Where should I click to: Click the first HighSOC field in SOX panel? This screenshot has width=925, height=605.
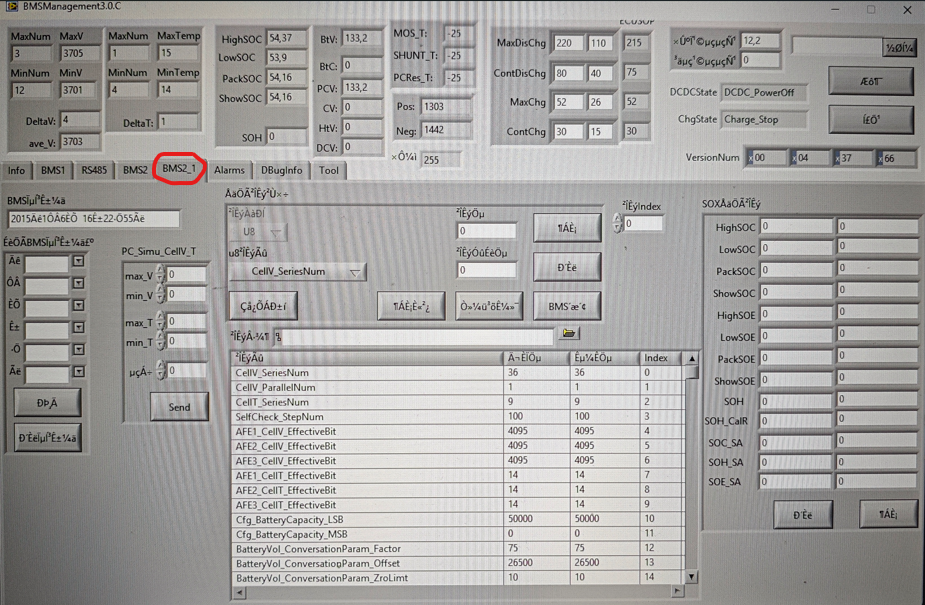pyautogui.click(x=796, y=227)
